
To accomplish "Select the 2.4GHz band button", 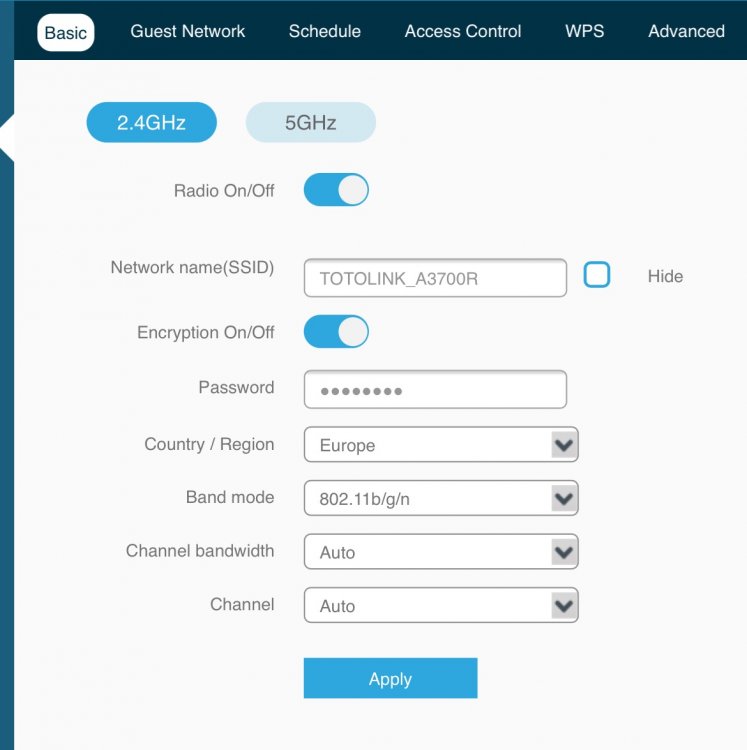I will [x=151, y=123].
